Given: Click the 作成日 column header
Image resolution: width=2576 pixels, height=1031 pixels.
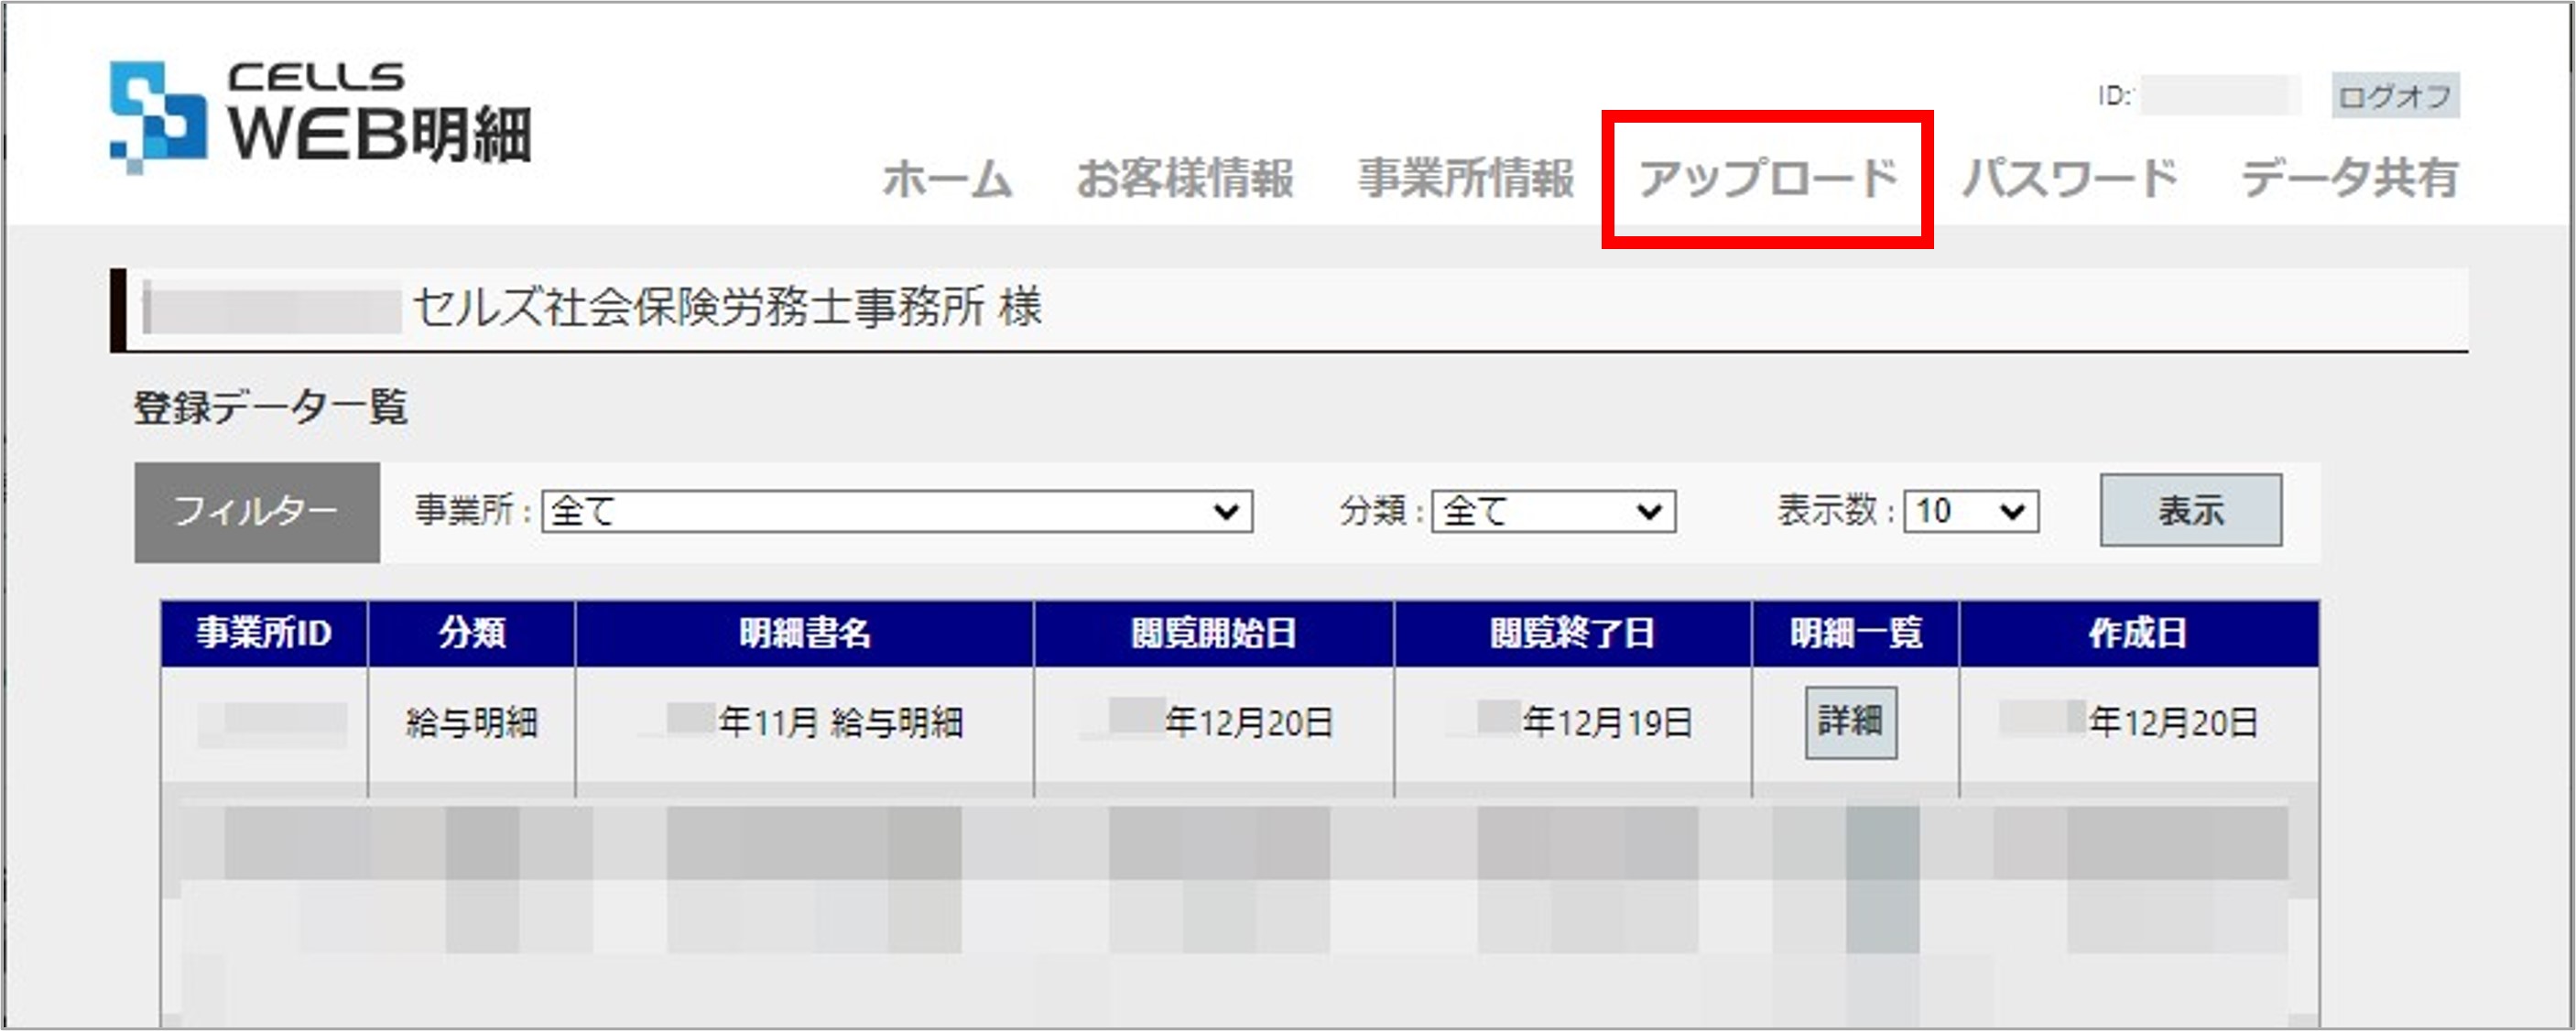Looking at the screenshot, I should coord(2138,633).
